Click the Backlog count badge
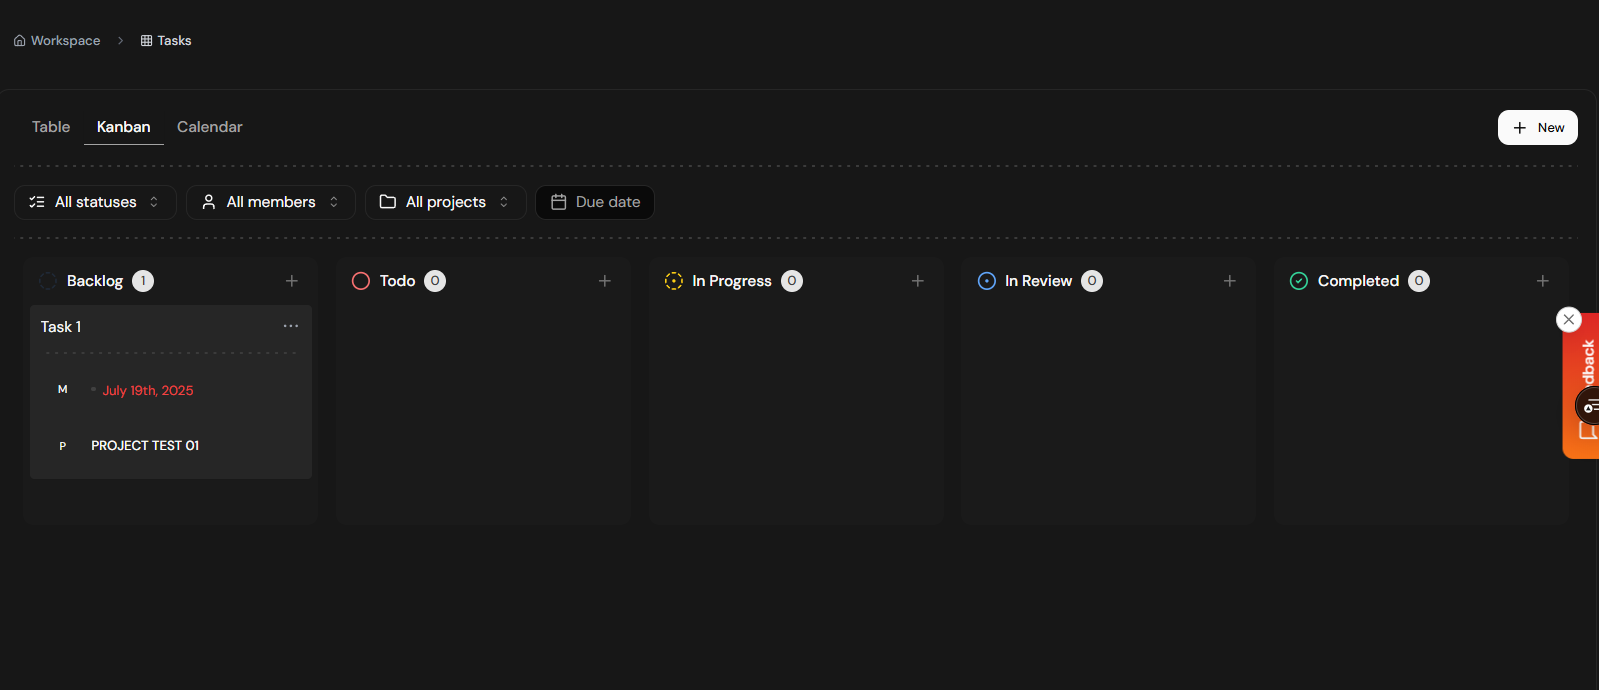Viewport: 1599px width, 690px height. (x=143, y=281)
